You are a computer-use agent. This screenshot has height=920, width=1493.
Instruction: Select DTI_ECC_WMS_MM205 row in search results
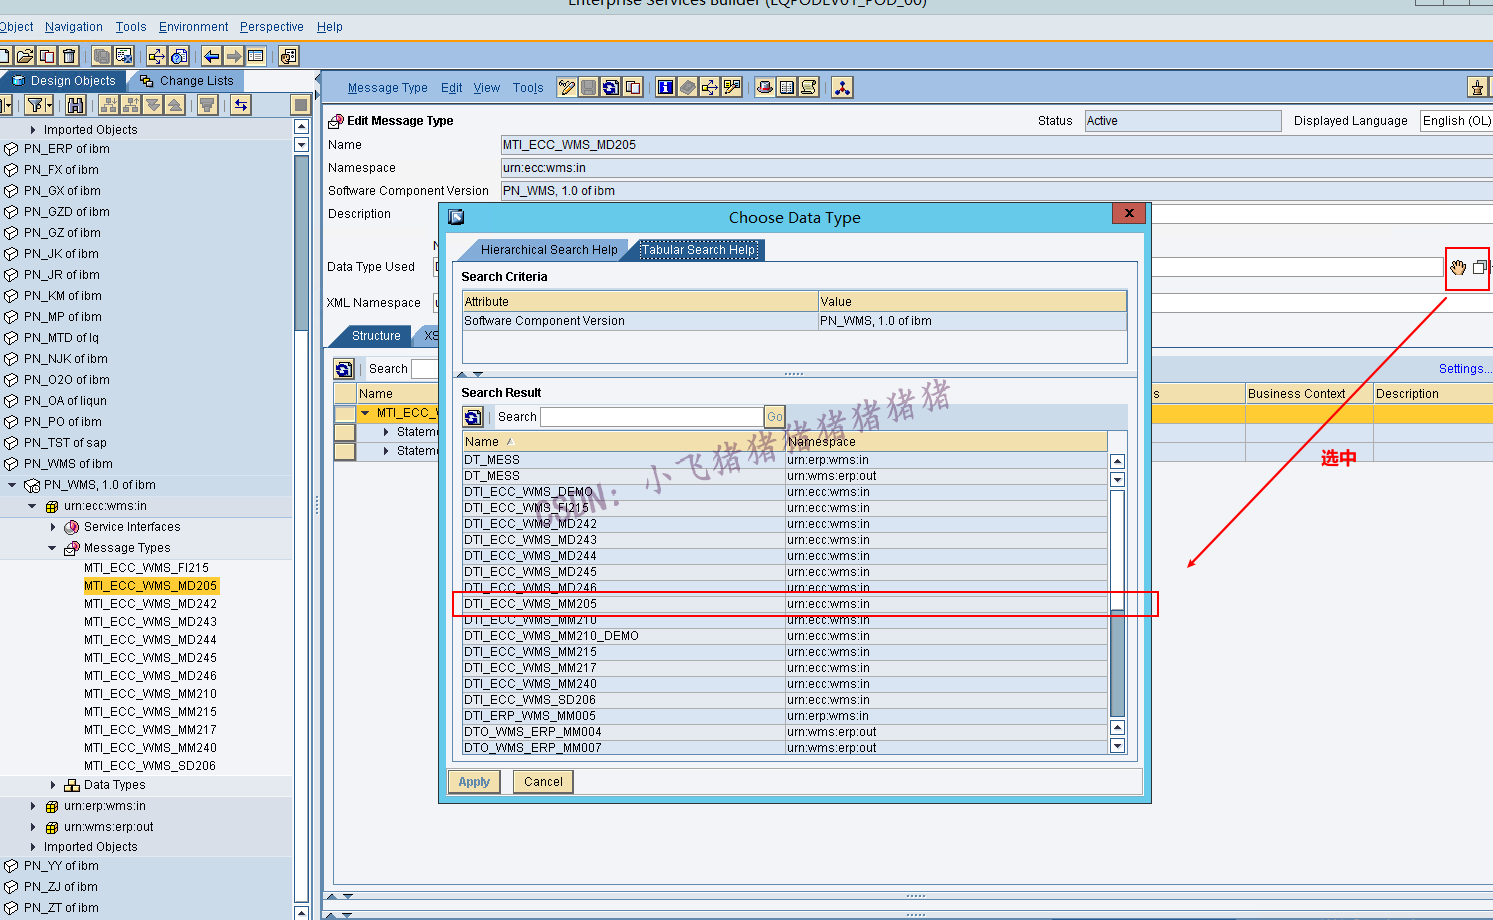coord(530,604)
